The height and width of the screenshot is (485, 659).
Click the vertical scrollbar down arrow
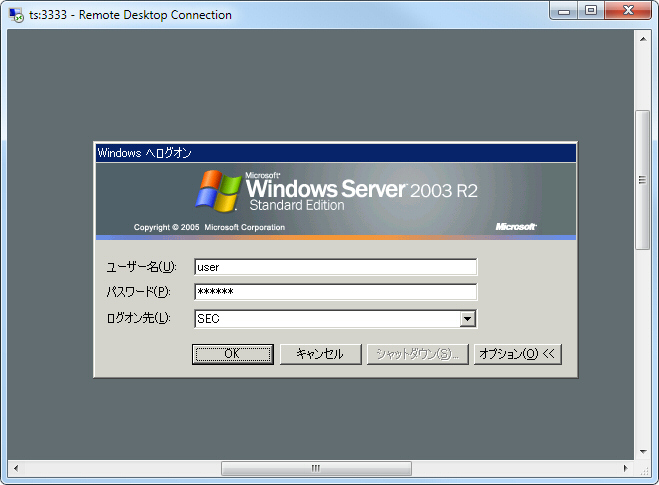pos(643,452)
